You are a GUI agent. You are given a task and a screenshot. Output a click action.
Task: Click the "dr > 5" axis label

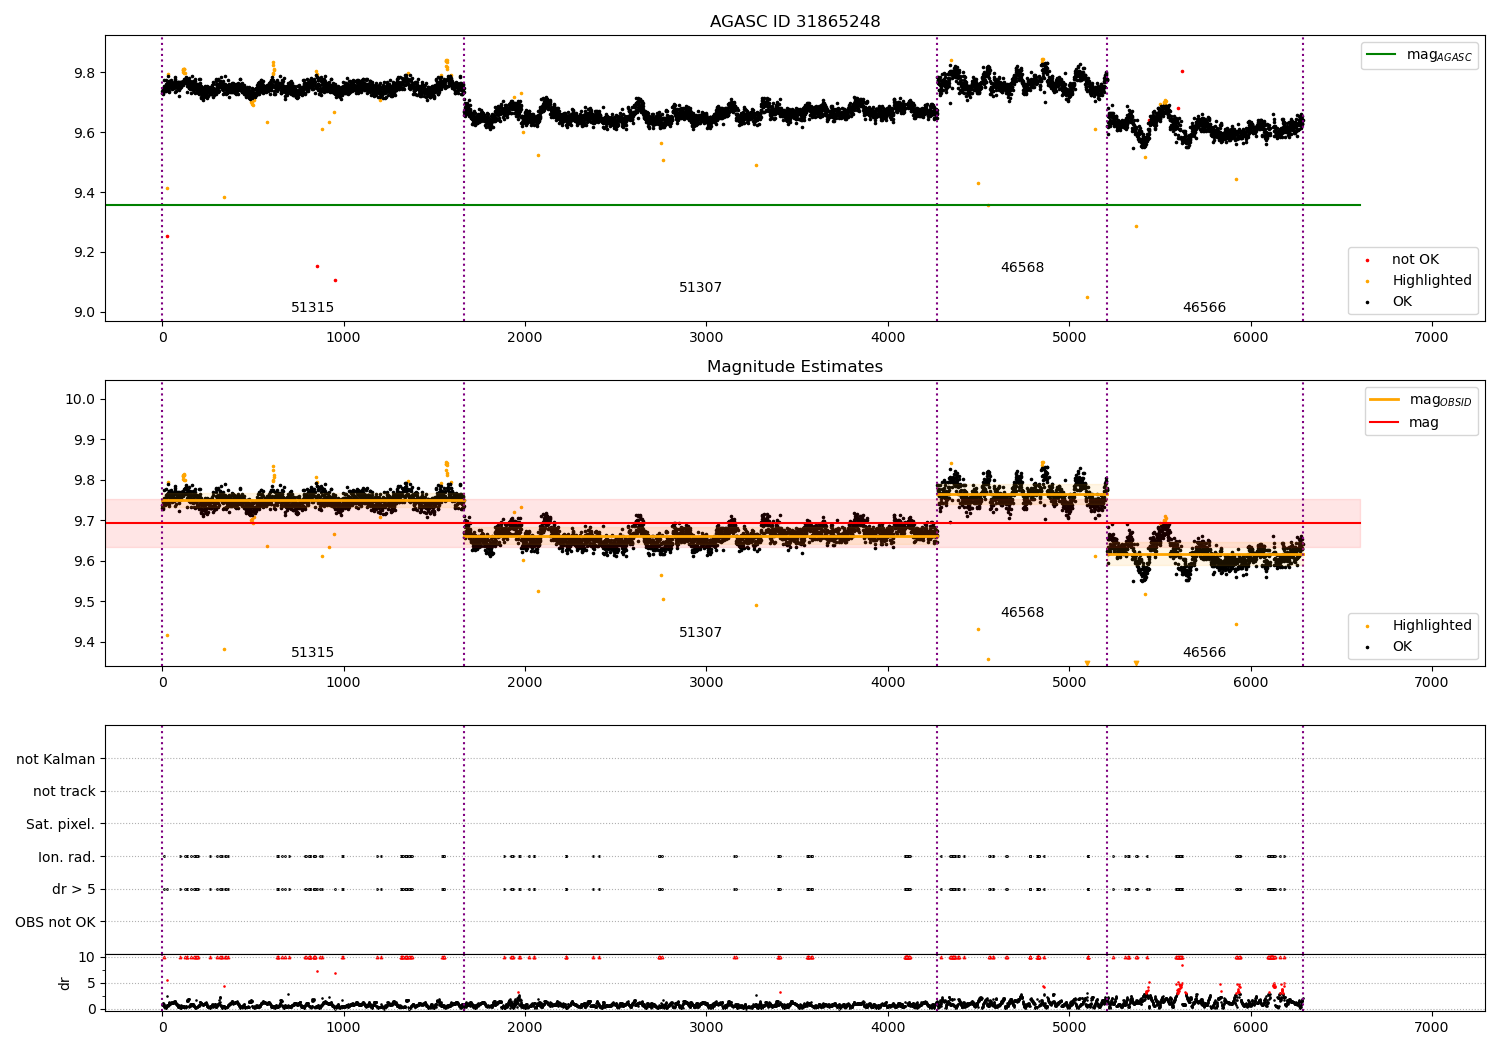click(74, 889)
